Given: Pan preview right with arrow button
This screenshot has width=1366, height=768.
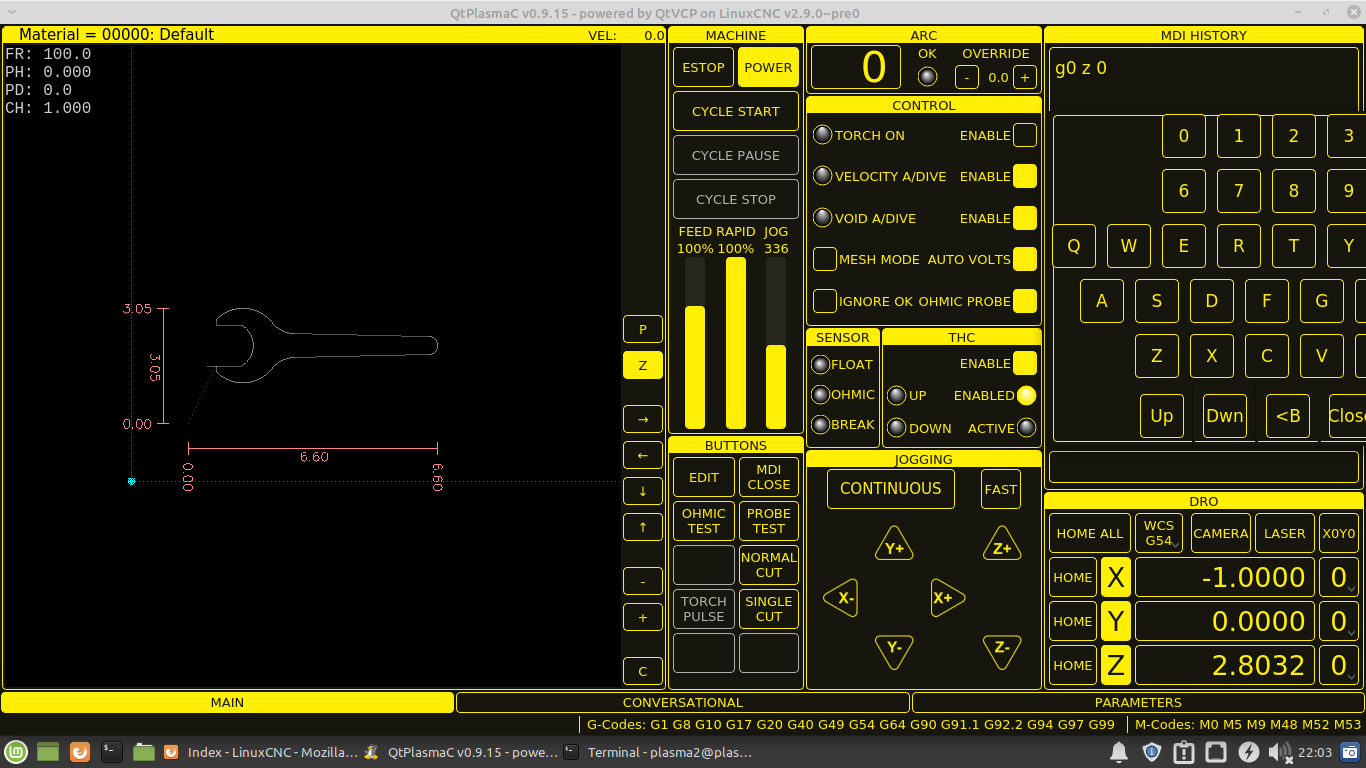Looking at the screenshot, I should tap(643, 419).
